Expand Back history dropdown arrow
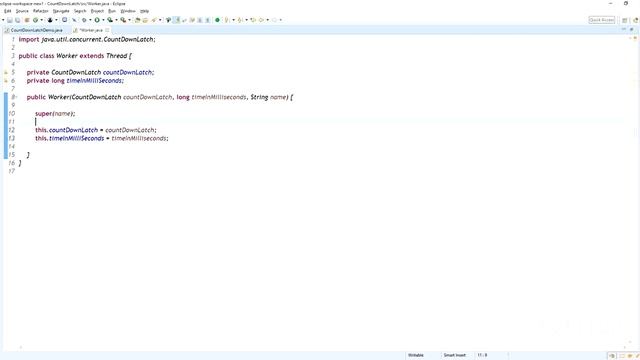This screenshot has height=360, width=640. click(x=267, y=20)
